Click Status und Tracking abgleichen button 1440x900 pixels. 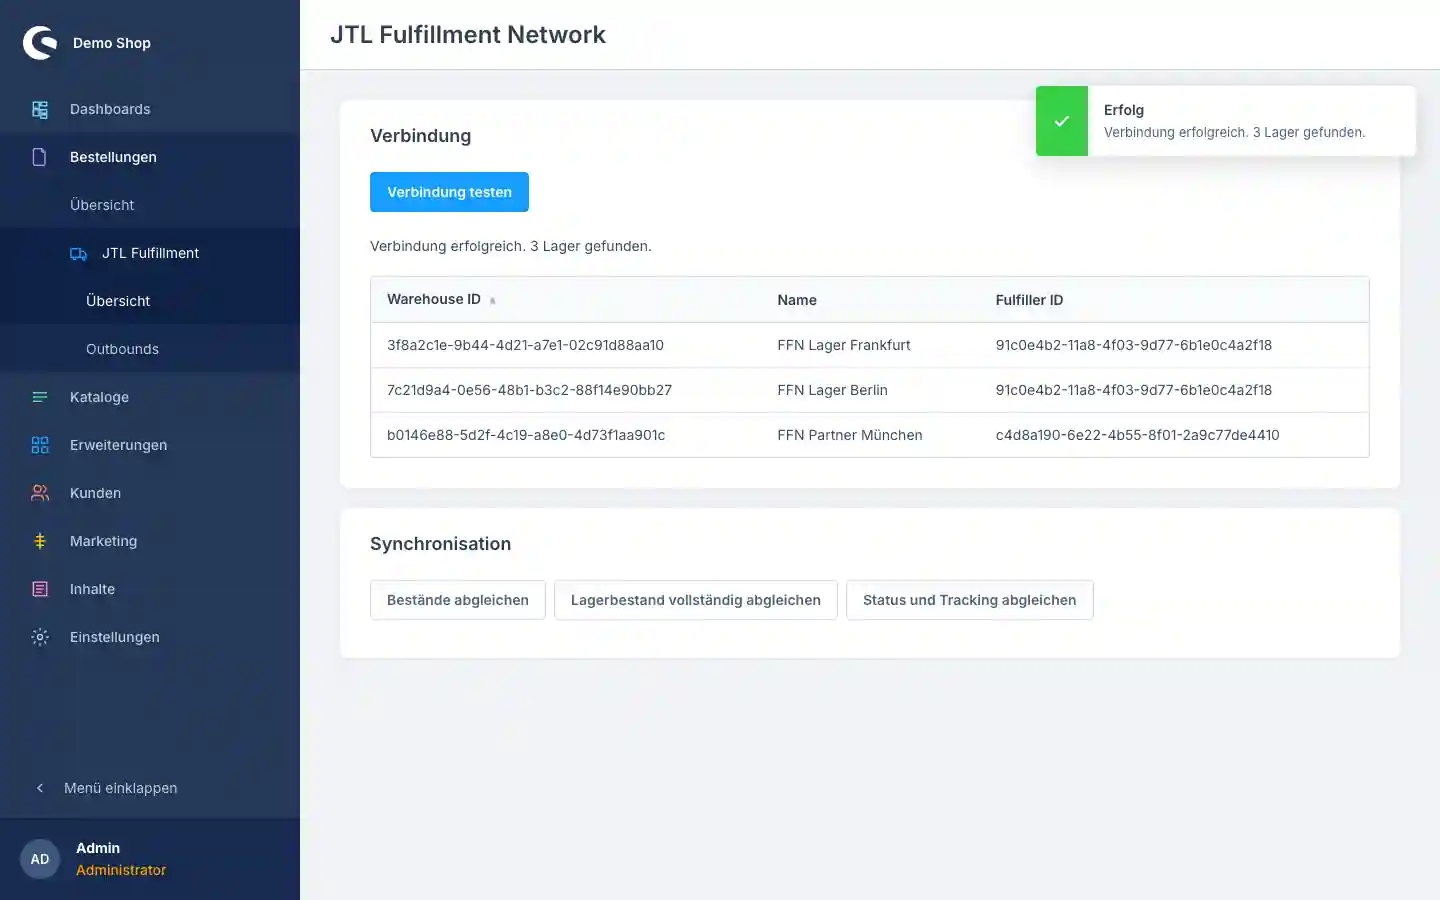(970, 600)
